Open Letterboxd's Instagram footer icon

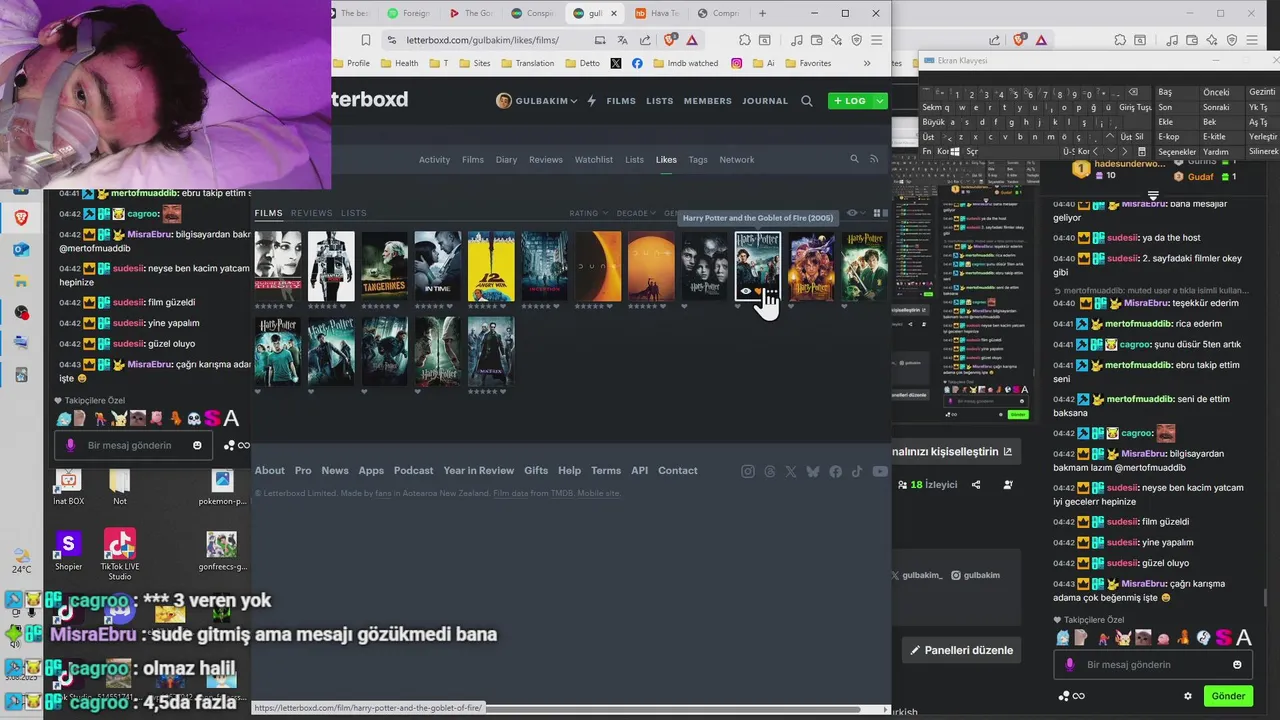[x=748, y=471]
